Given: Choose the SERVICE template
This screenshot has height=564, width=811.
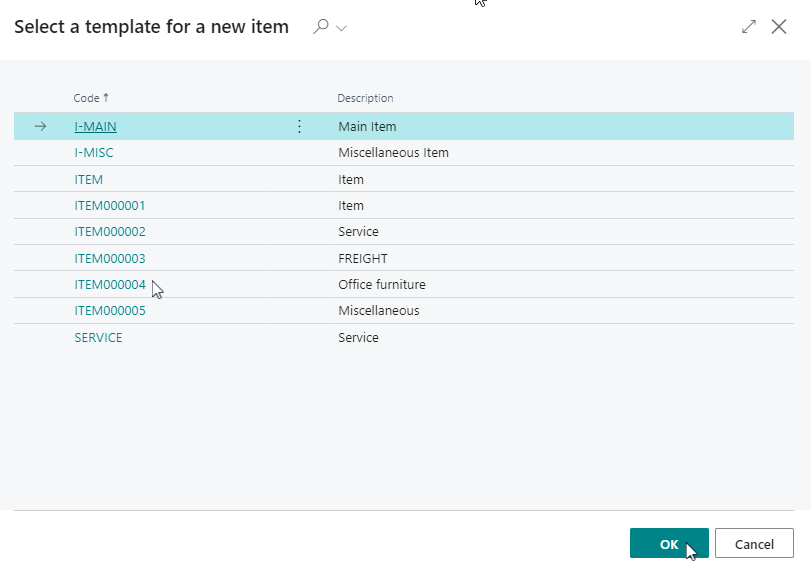Looking at the screenshot, I should [x=98, y=337].
